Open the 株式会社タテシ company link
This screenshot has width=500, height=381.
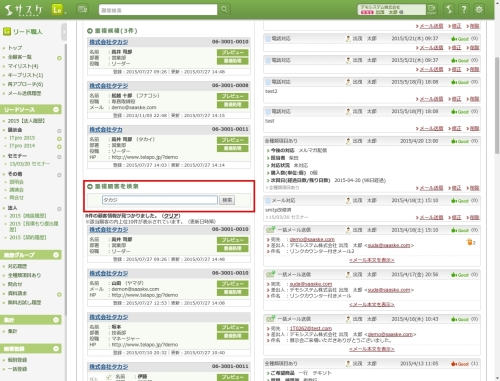coord(109,86)
